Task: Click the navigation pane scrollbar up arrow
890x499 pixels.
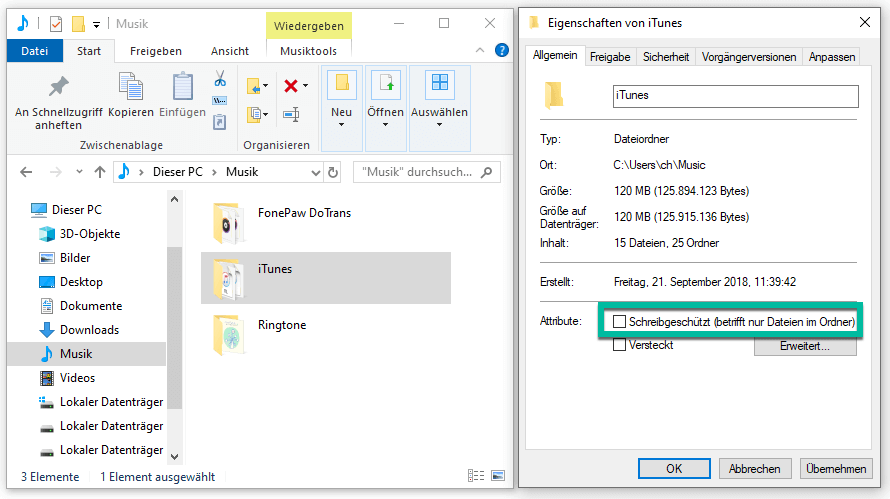Action: click(x=175, y=199)
